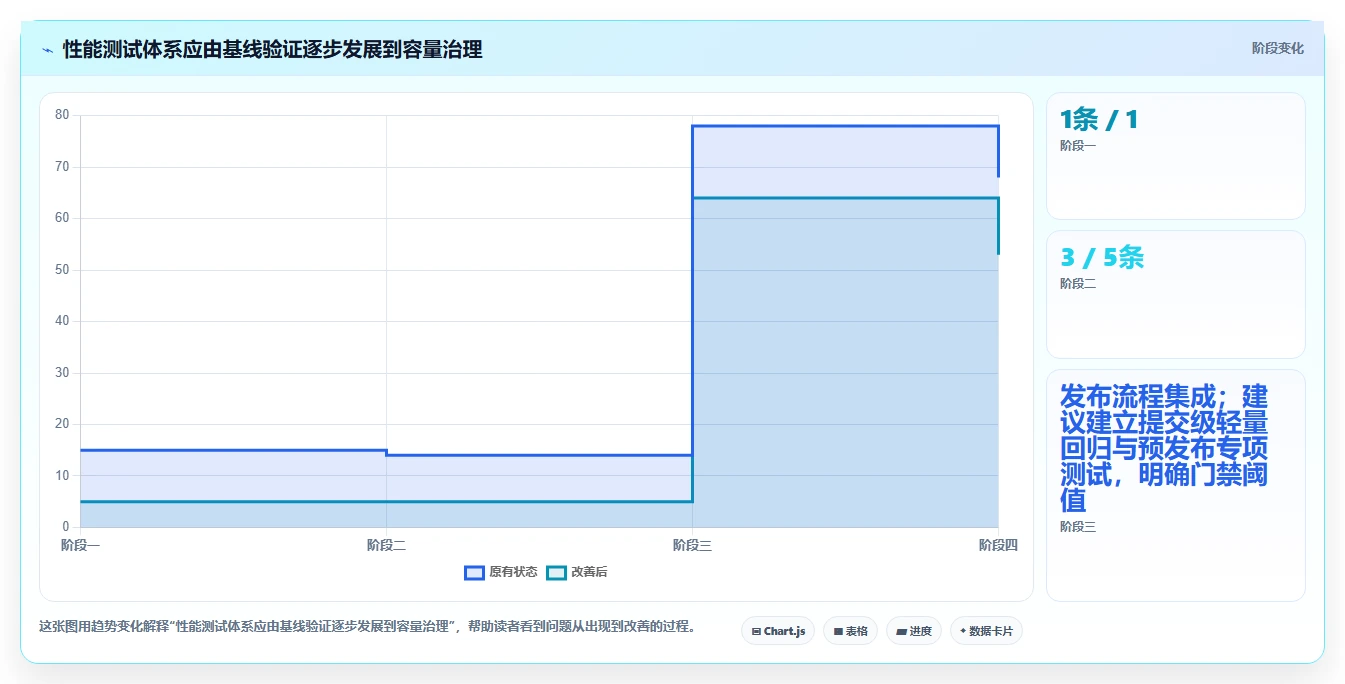Screen dimensions: 1345x684
Task: Click the chart title 性能测试体系应由基线验证
Action: coord(273,50)
